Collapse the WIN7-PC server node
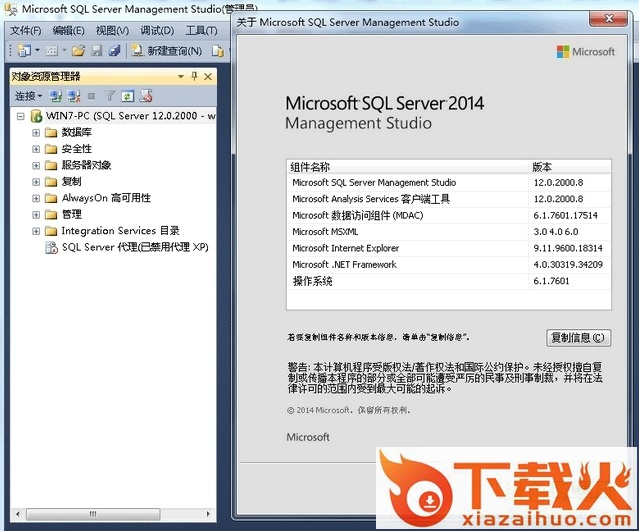This screenshot has width=639, height=531. pos(20,117)
